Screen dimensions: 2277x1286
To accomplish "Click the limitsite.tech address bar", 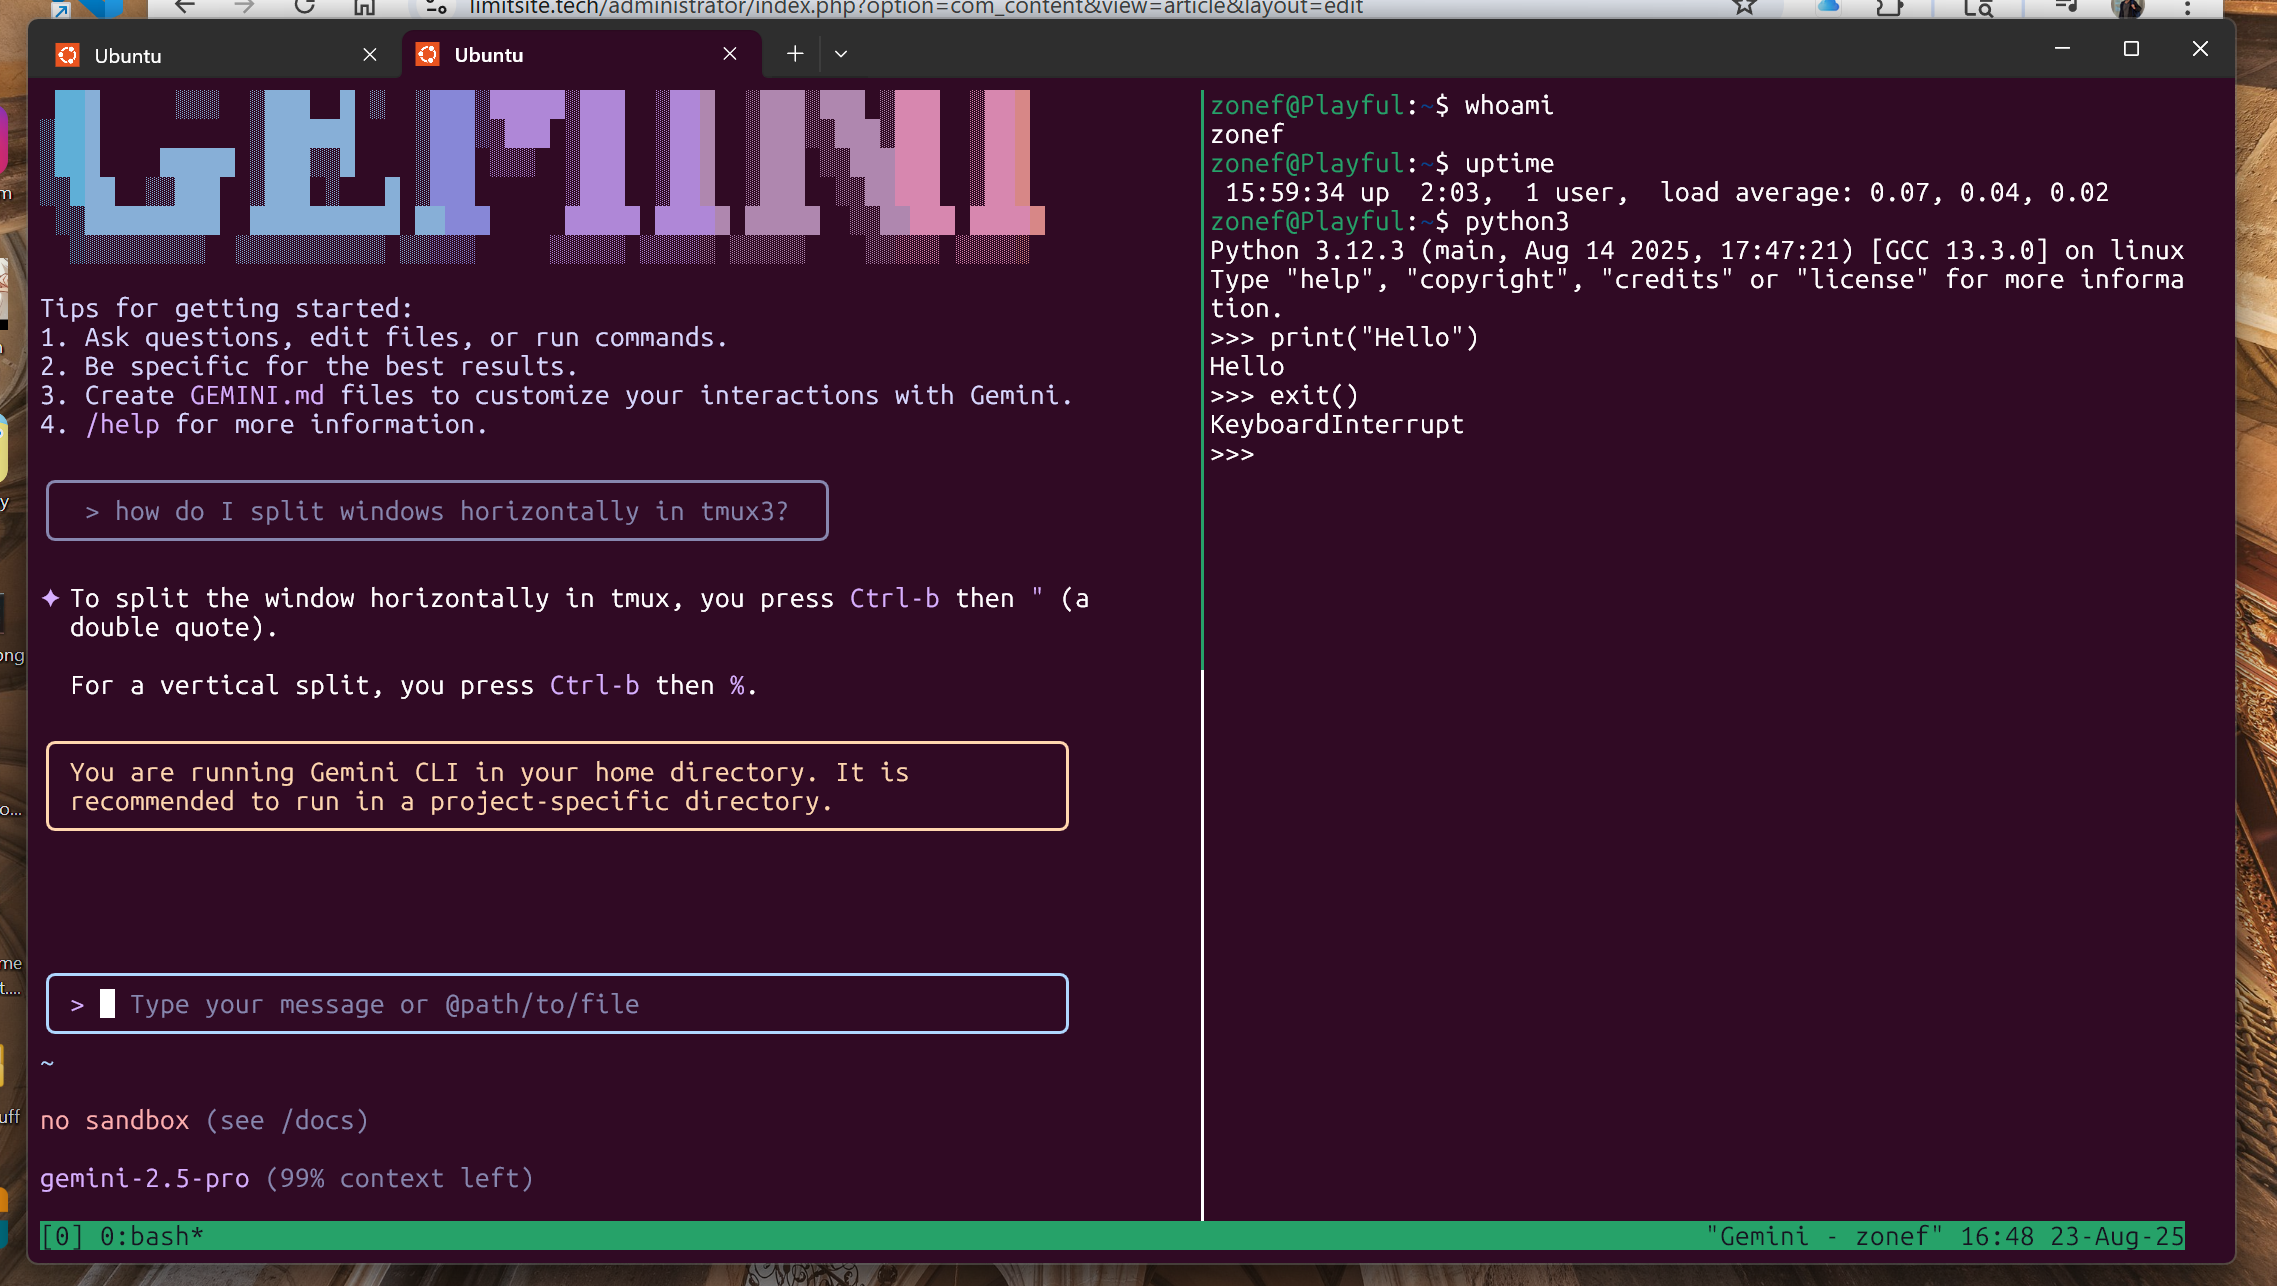I will pyautogui.click(x=915, y=8).
